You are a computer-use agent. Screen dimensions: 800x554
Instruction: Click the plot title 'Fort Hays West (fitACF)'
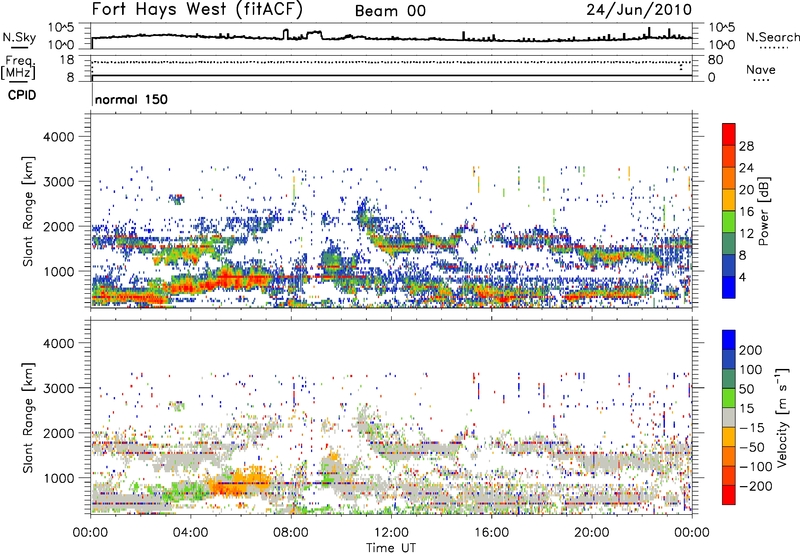[x=197, y=10]
